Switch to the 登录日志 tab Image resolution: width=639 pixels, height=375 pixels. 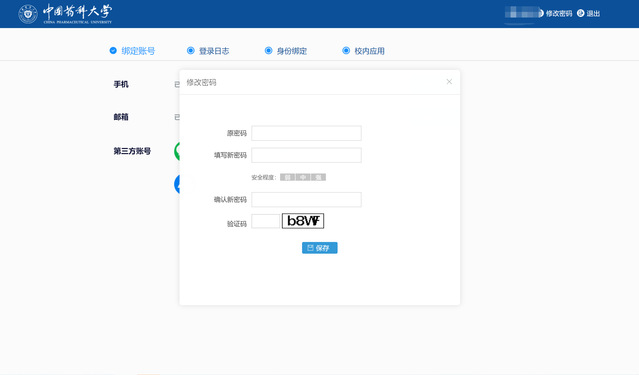pyautogui.click(x=214, y=51)
